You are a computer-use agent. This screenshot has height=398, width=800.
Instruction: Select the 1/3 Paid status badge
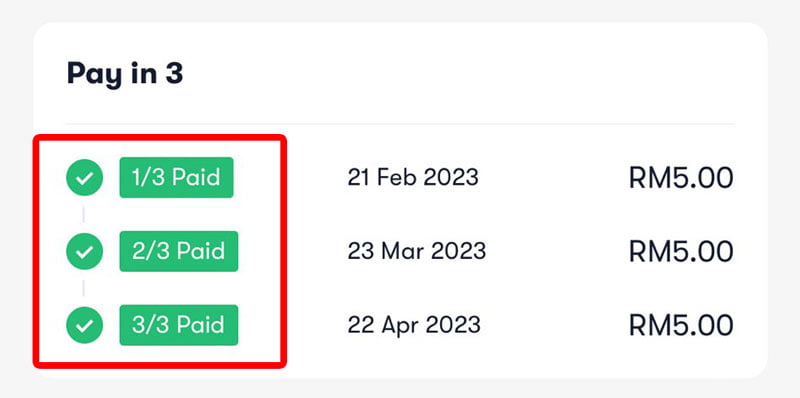point(177,178)
